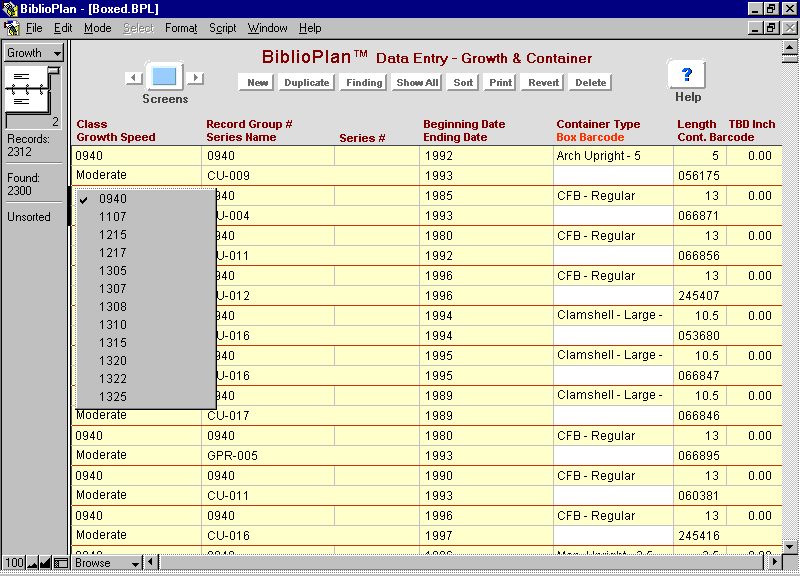The image size is (800, 576).
Task: Click the Unsorted status text
Action: [x=29, y=217]
